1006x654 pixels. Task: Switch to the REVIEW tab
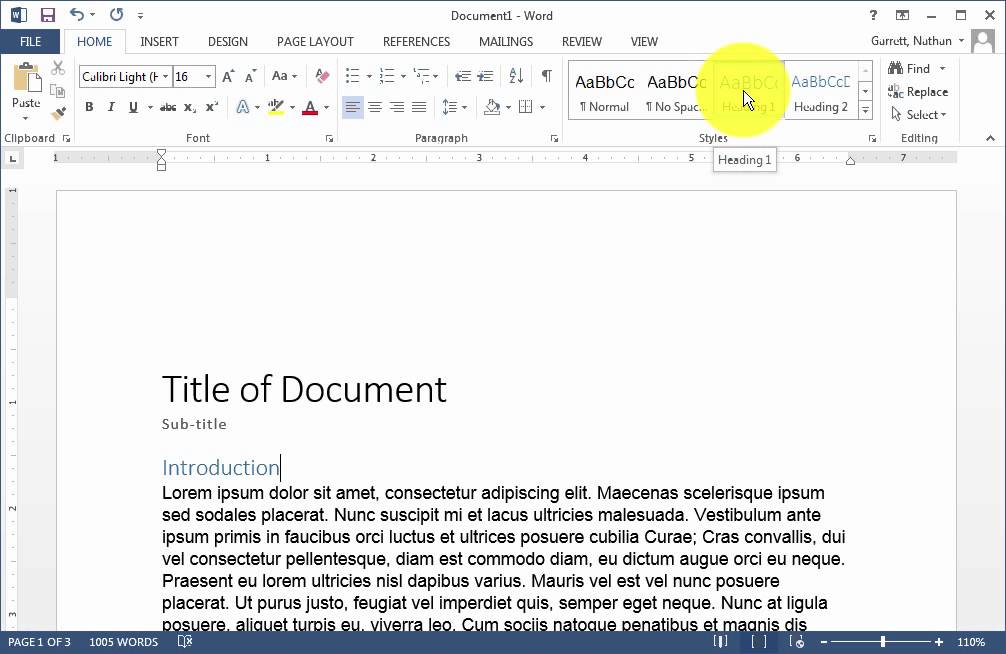[x=582, y=42]
